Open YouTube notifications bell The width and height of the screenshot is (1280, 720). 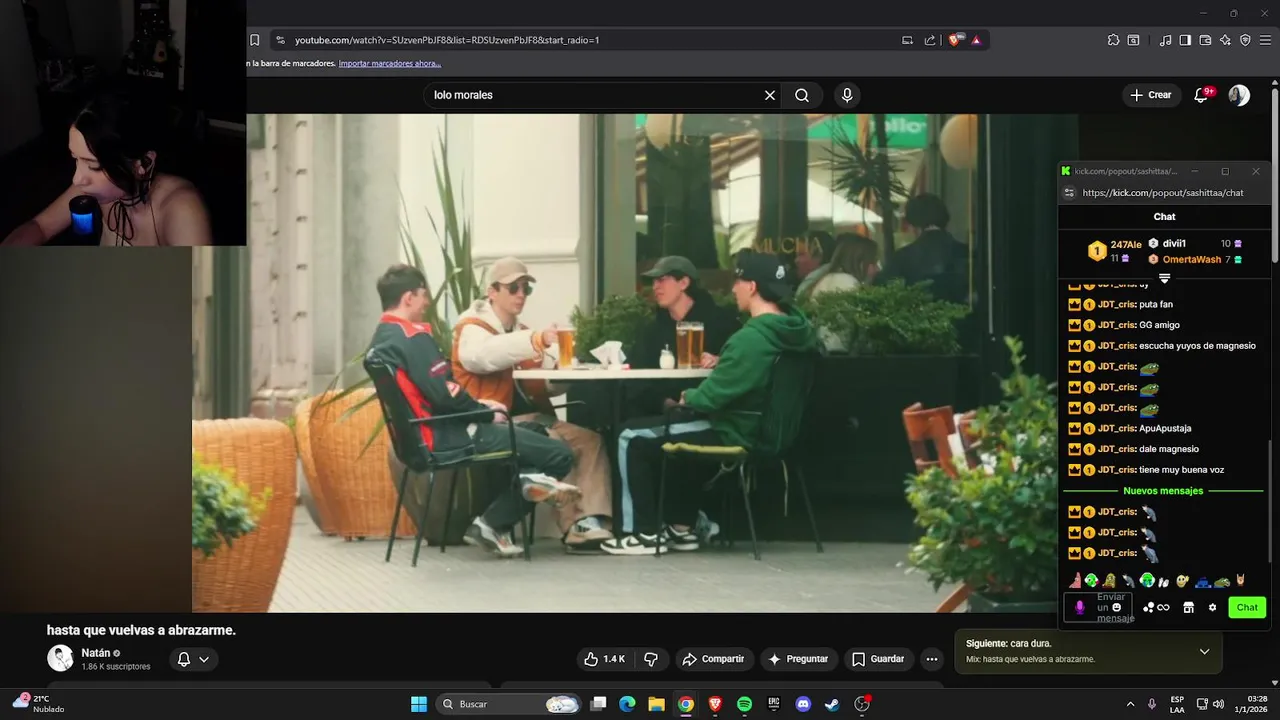click(1202, 95)
